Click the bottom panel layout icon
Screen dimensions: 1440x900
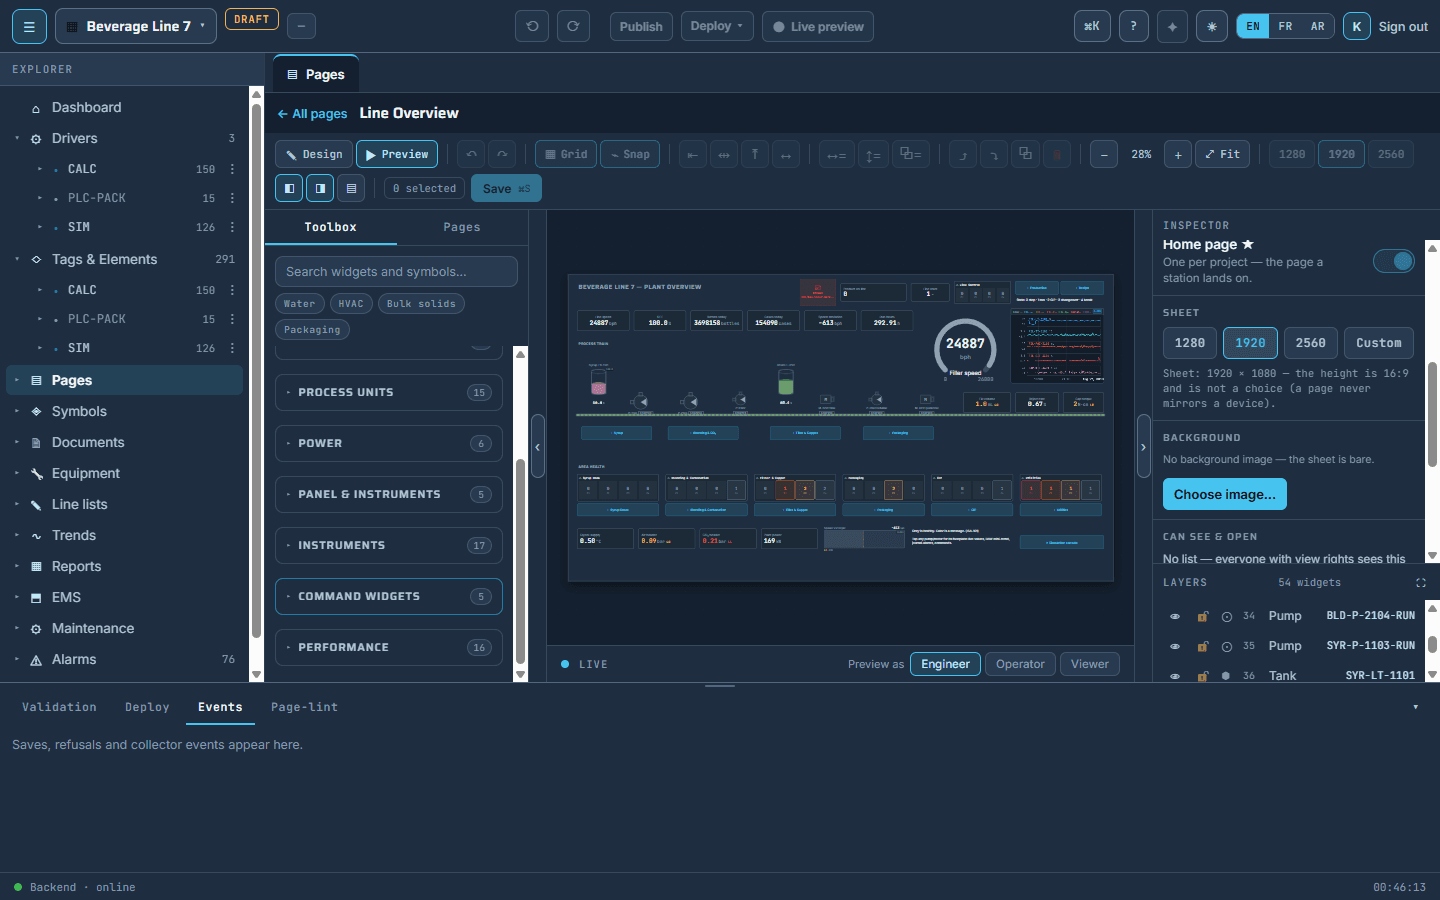pyautogui.click(x=351, y=188)
